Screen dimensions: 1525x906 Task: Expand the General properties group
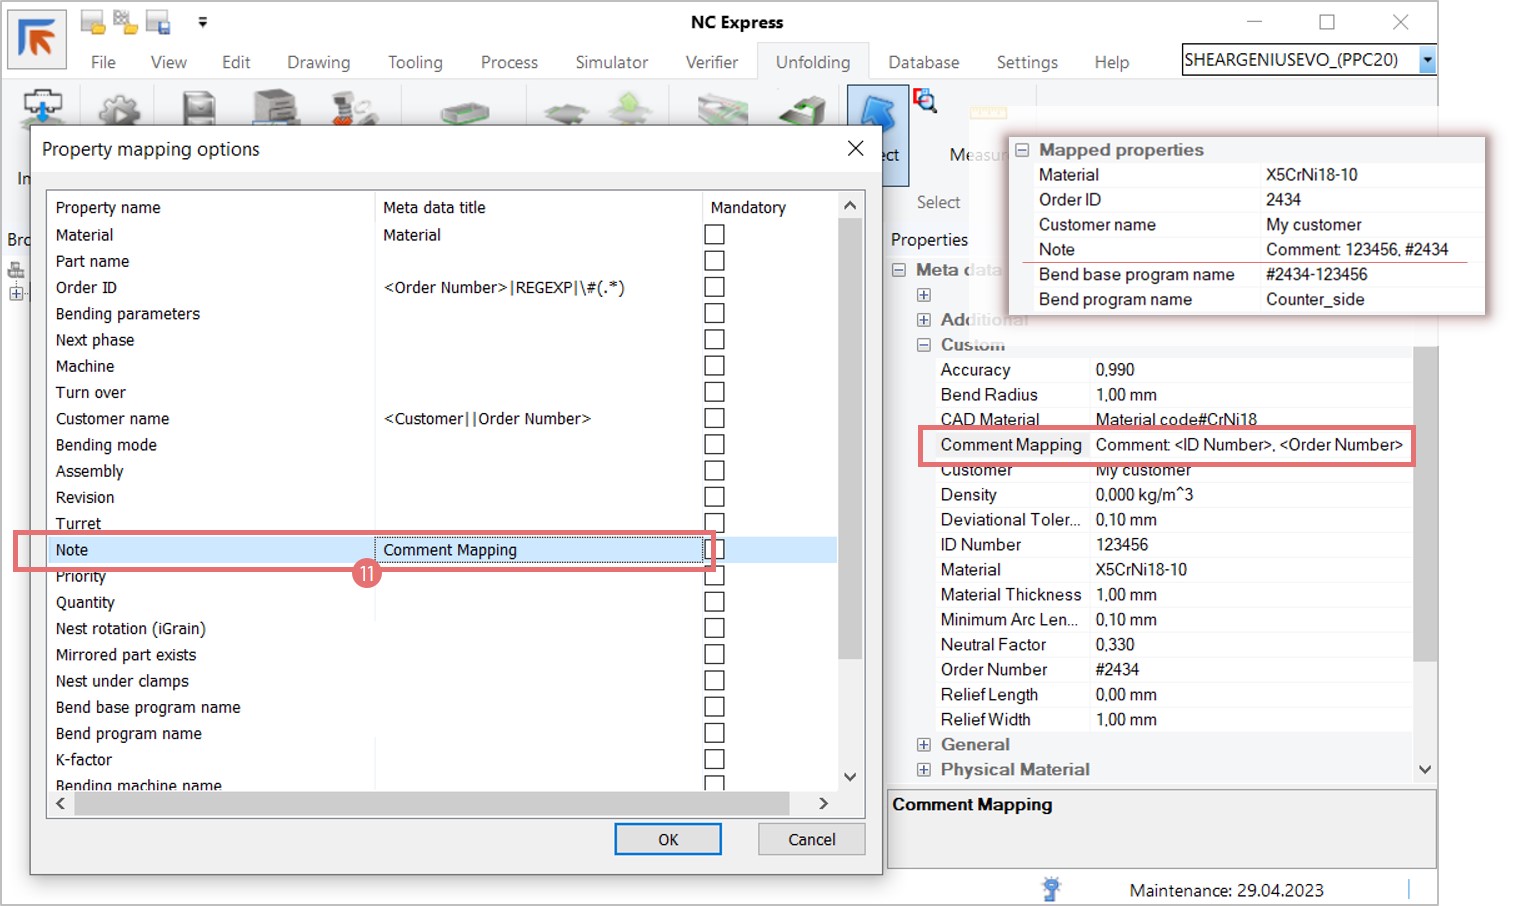coord(924,745)
